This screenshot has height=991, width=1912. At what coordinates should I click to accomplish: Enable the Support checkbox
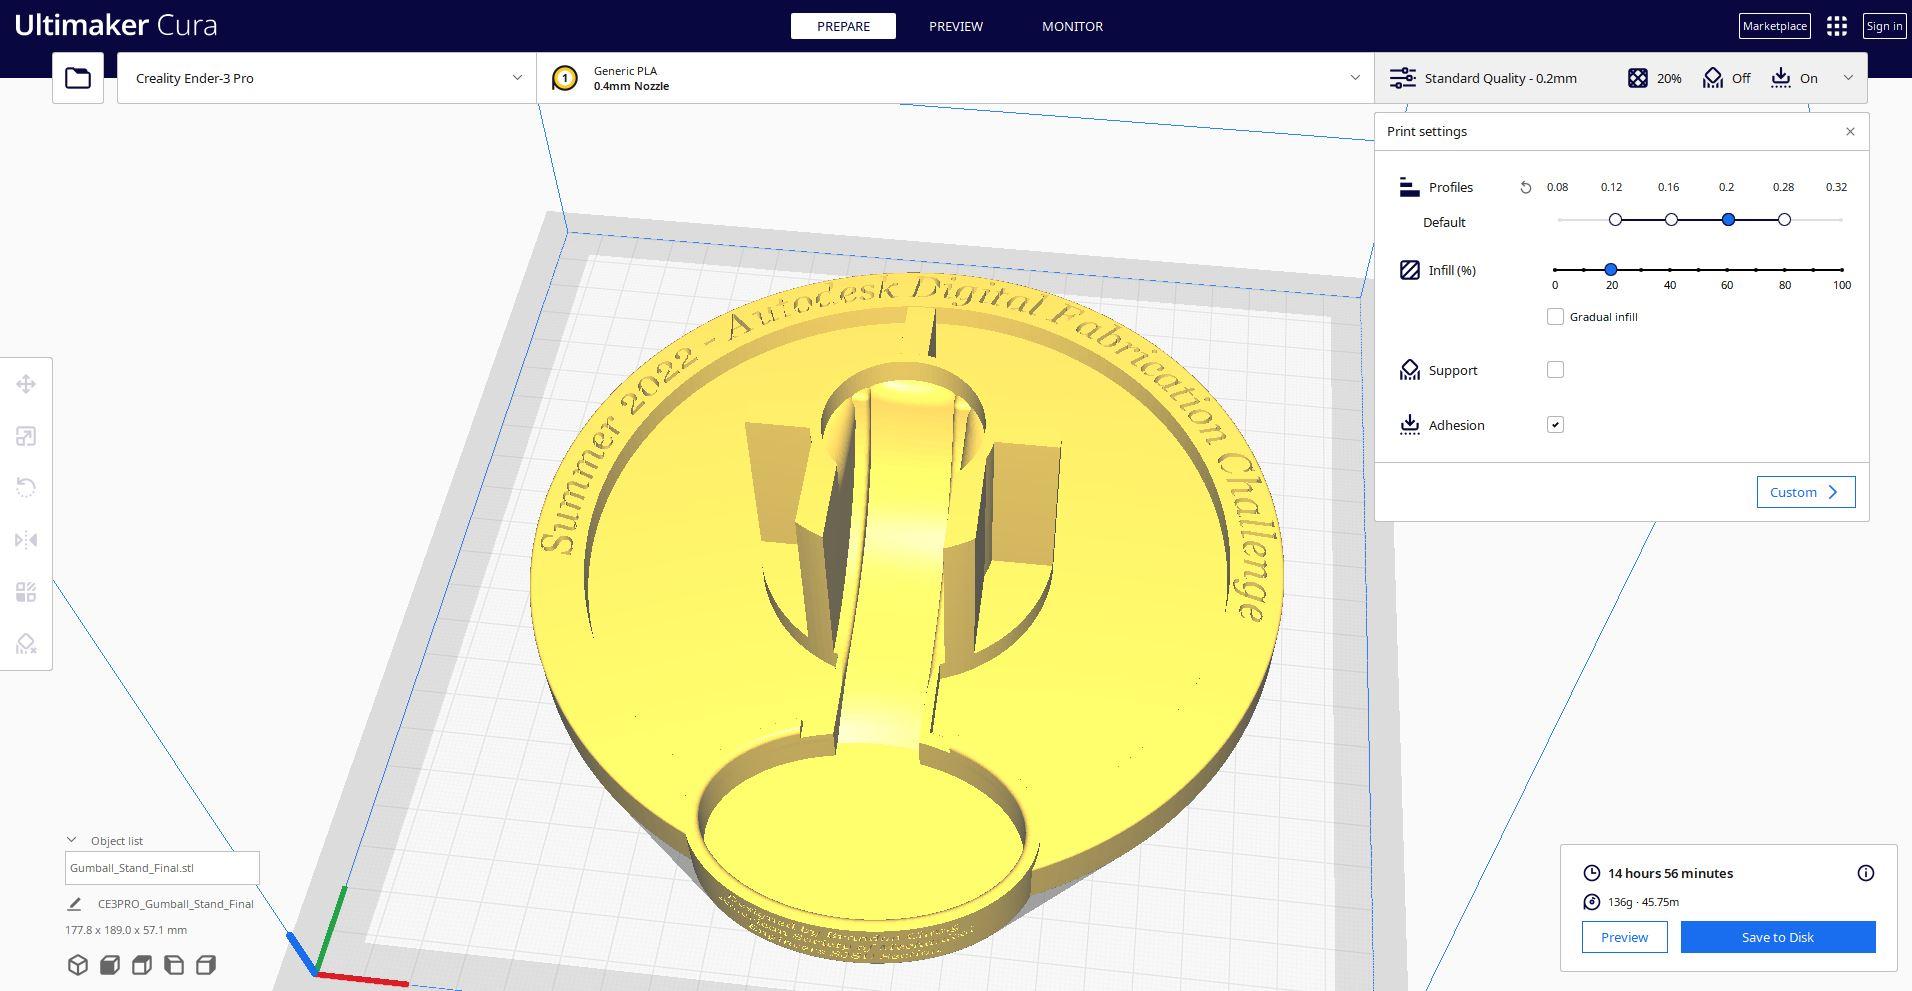coord(1555,370)
